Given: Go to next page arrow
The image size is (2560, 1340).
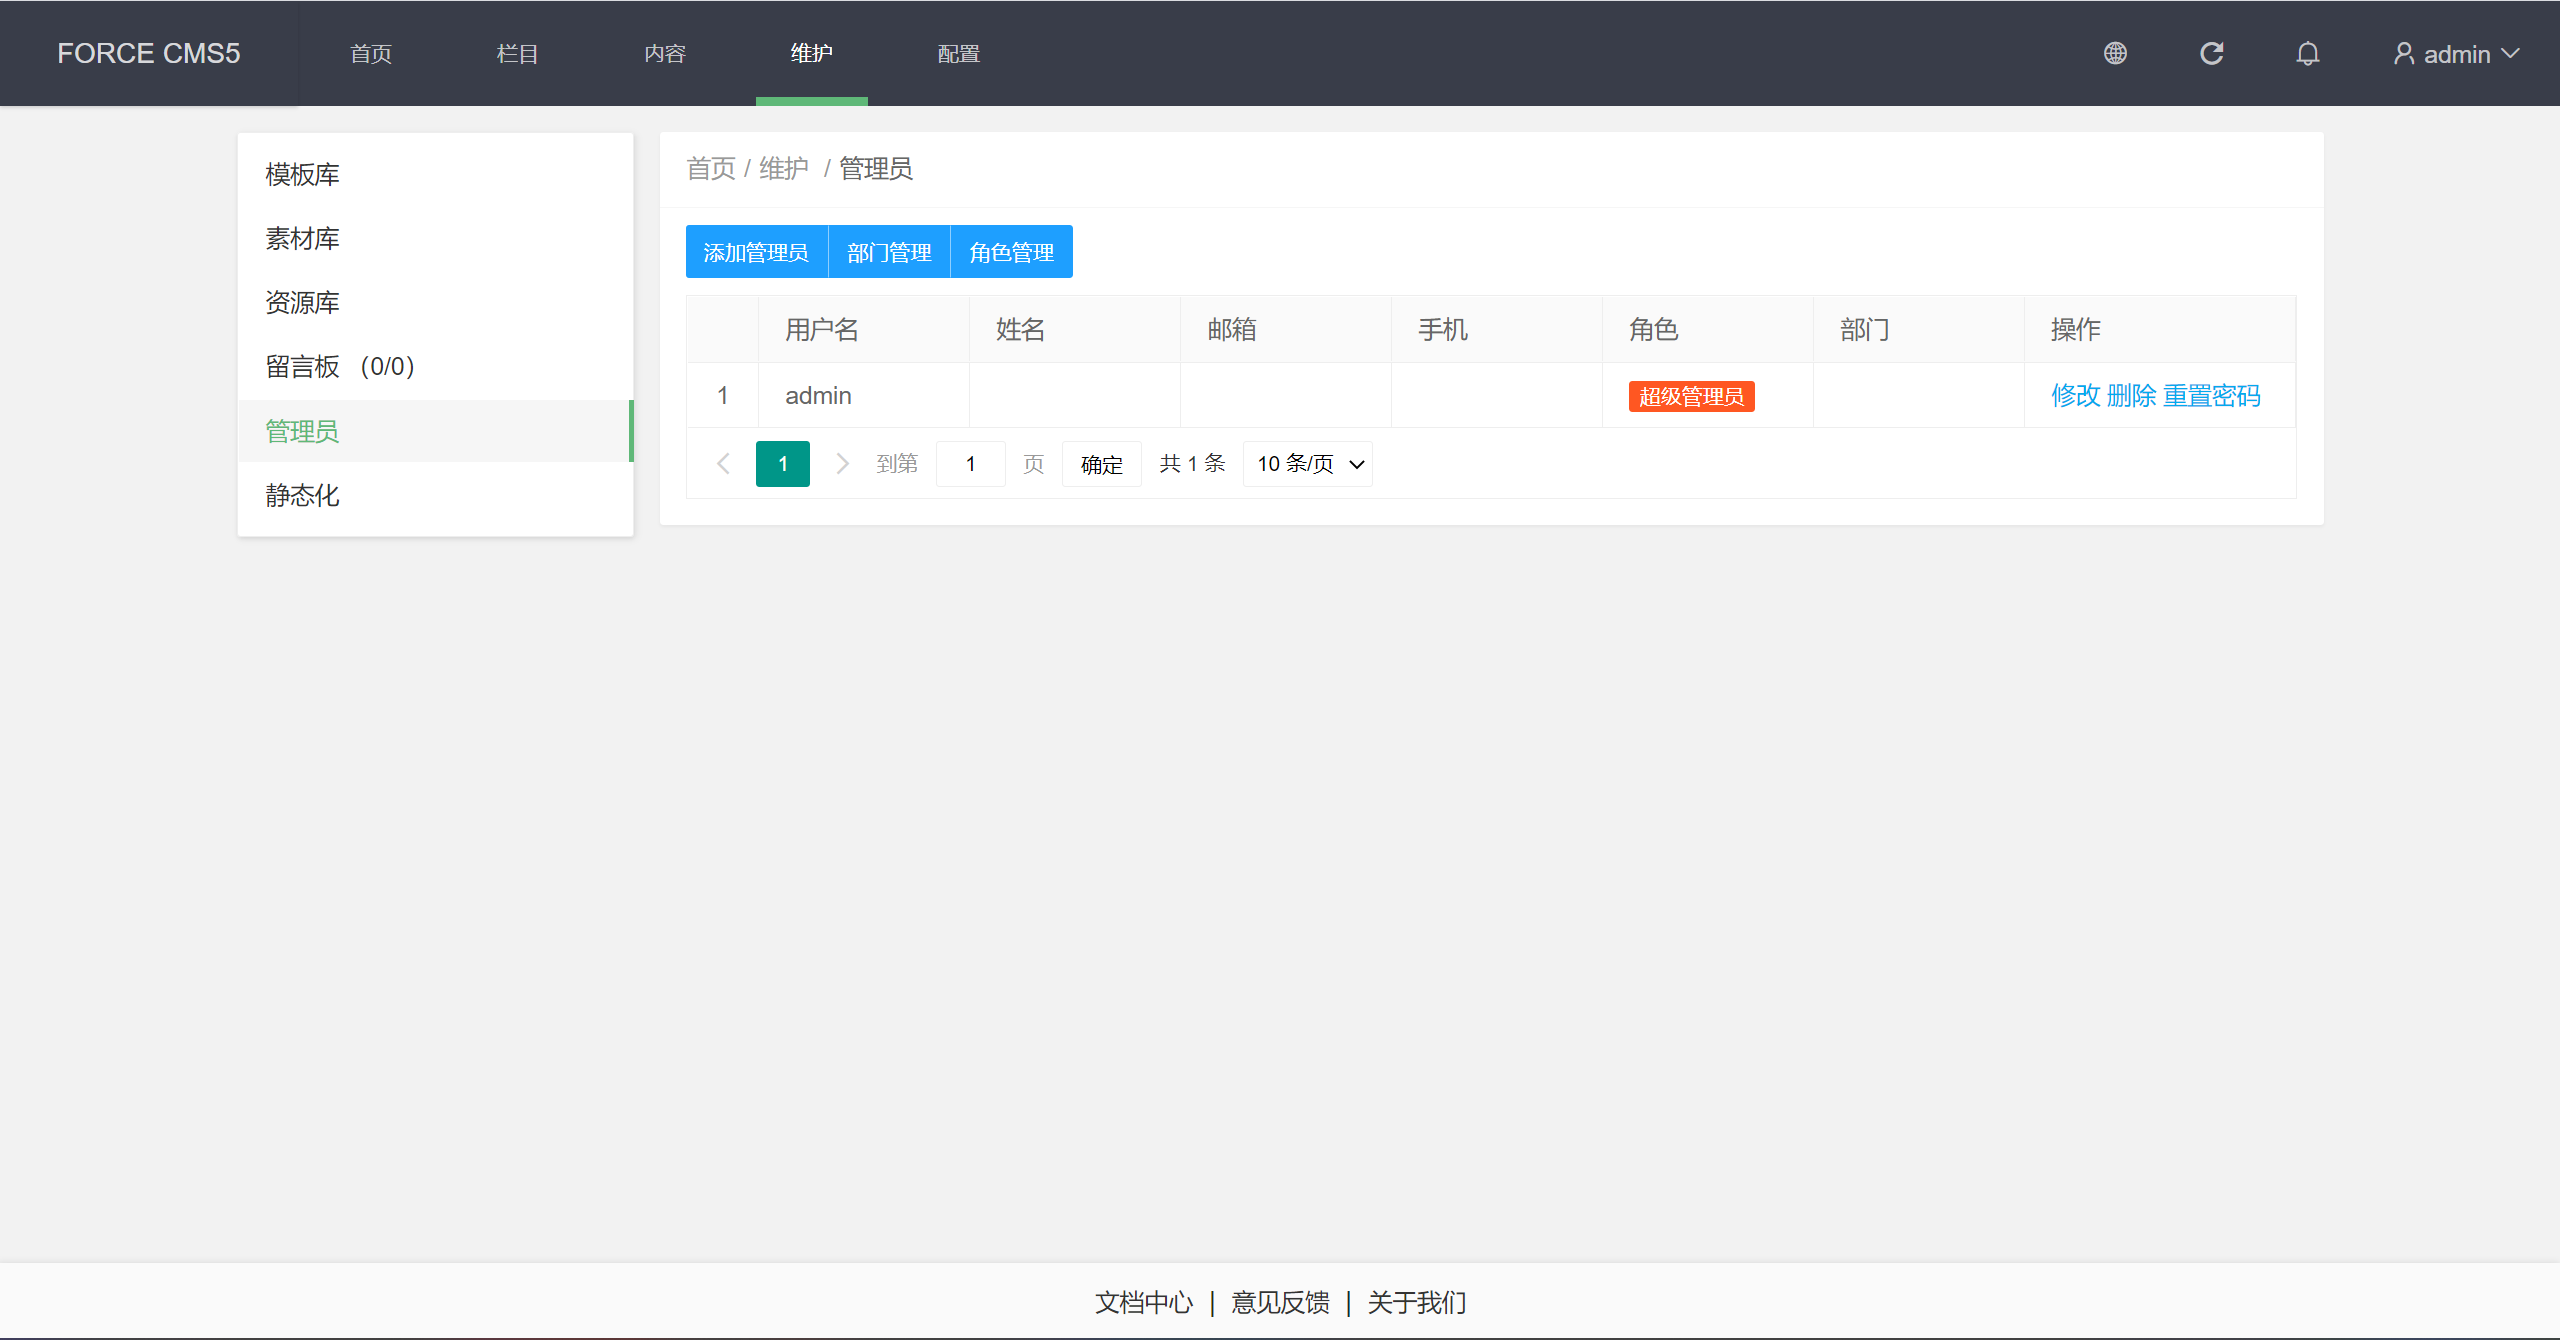Looking at the screenshot, I should pyautogui.click(x=842, y=464).
